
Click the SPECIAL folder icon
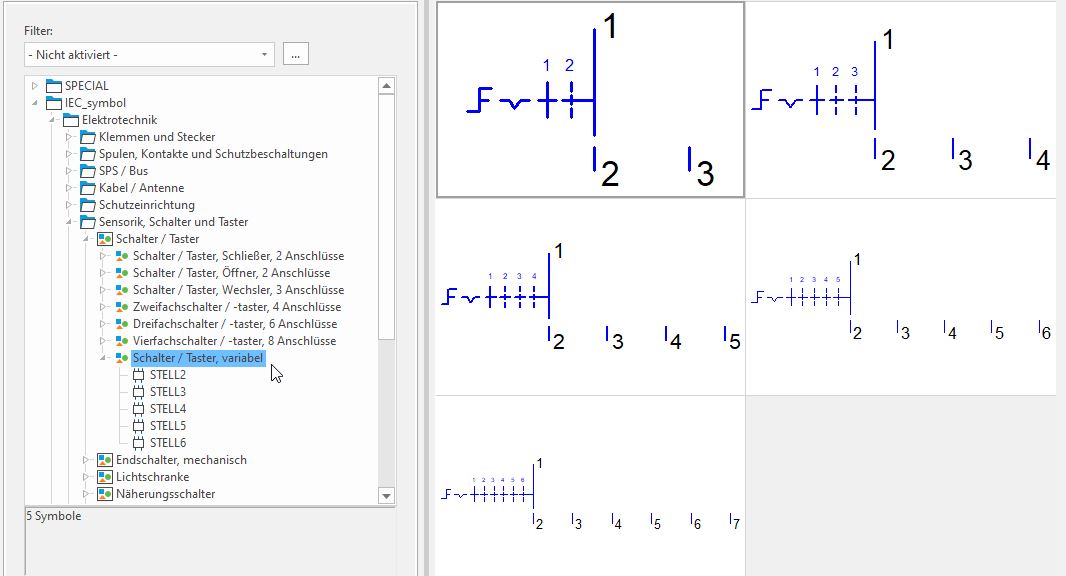(x=54, y=86)
